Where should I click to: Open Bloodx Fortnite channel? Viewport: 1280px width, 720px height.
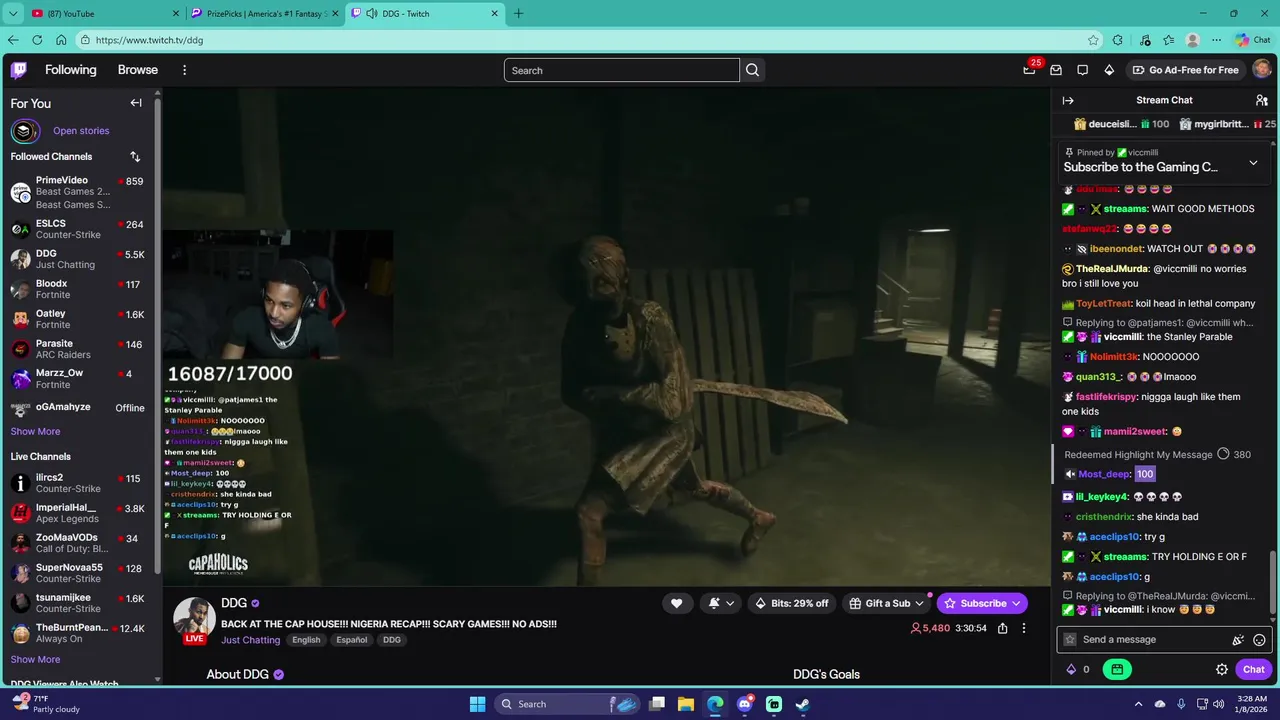[x=79, y=289]
